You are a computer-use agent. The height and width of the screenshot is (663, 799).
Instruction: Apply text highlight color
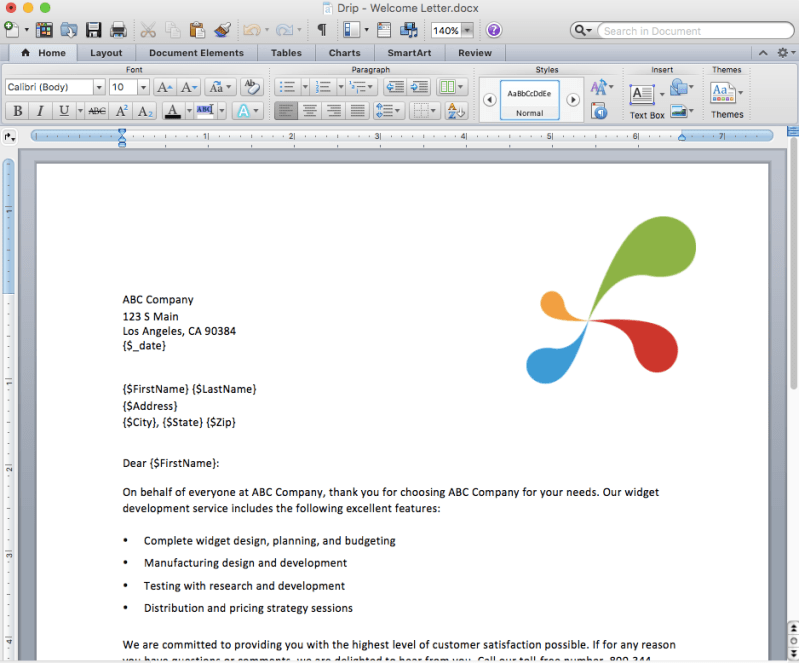(205, 111)
